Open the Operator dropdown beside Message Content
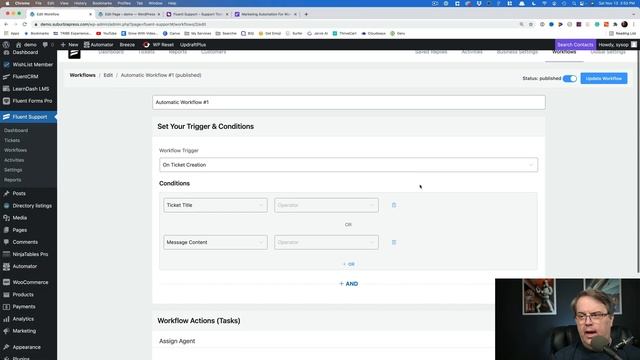 tap(326, 242)
